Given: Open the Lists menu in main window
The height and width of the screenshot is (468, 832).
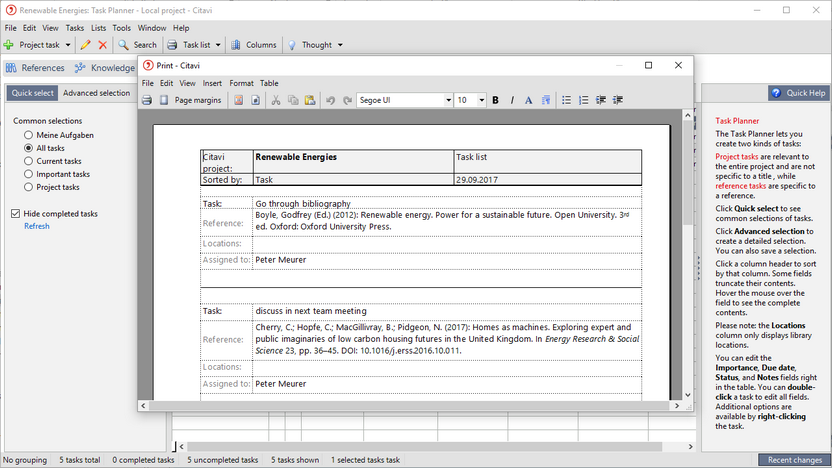Looking at the screenshot, I should [x=98, y=28].
